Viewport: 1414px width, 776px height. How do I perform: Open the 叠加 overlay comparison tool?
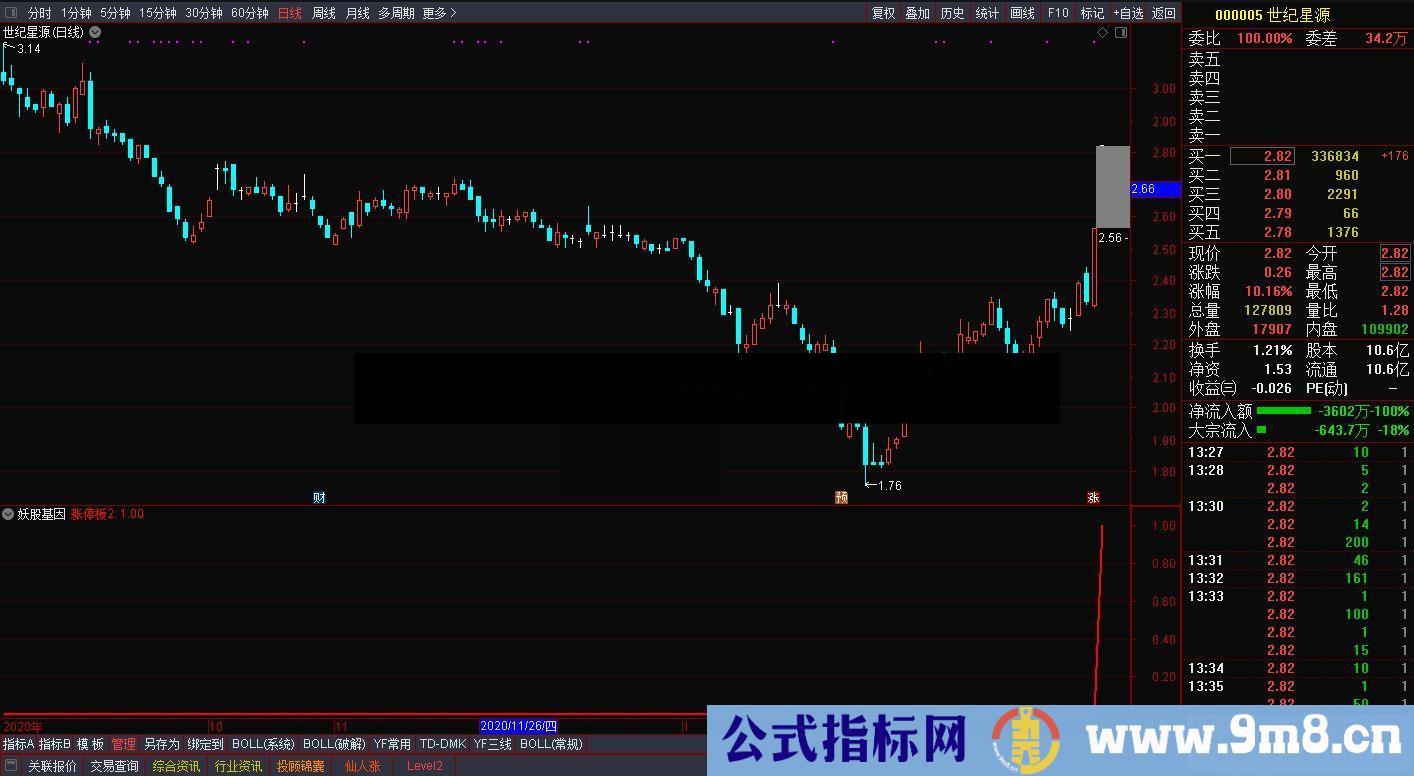(916, 13)
